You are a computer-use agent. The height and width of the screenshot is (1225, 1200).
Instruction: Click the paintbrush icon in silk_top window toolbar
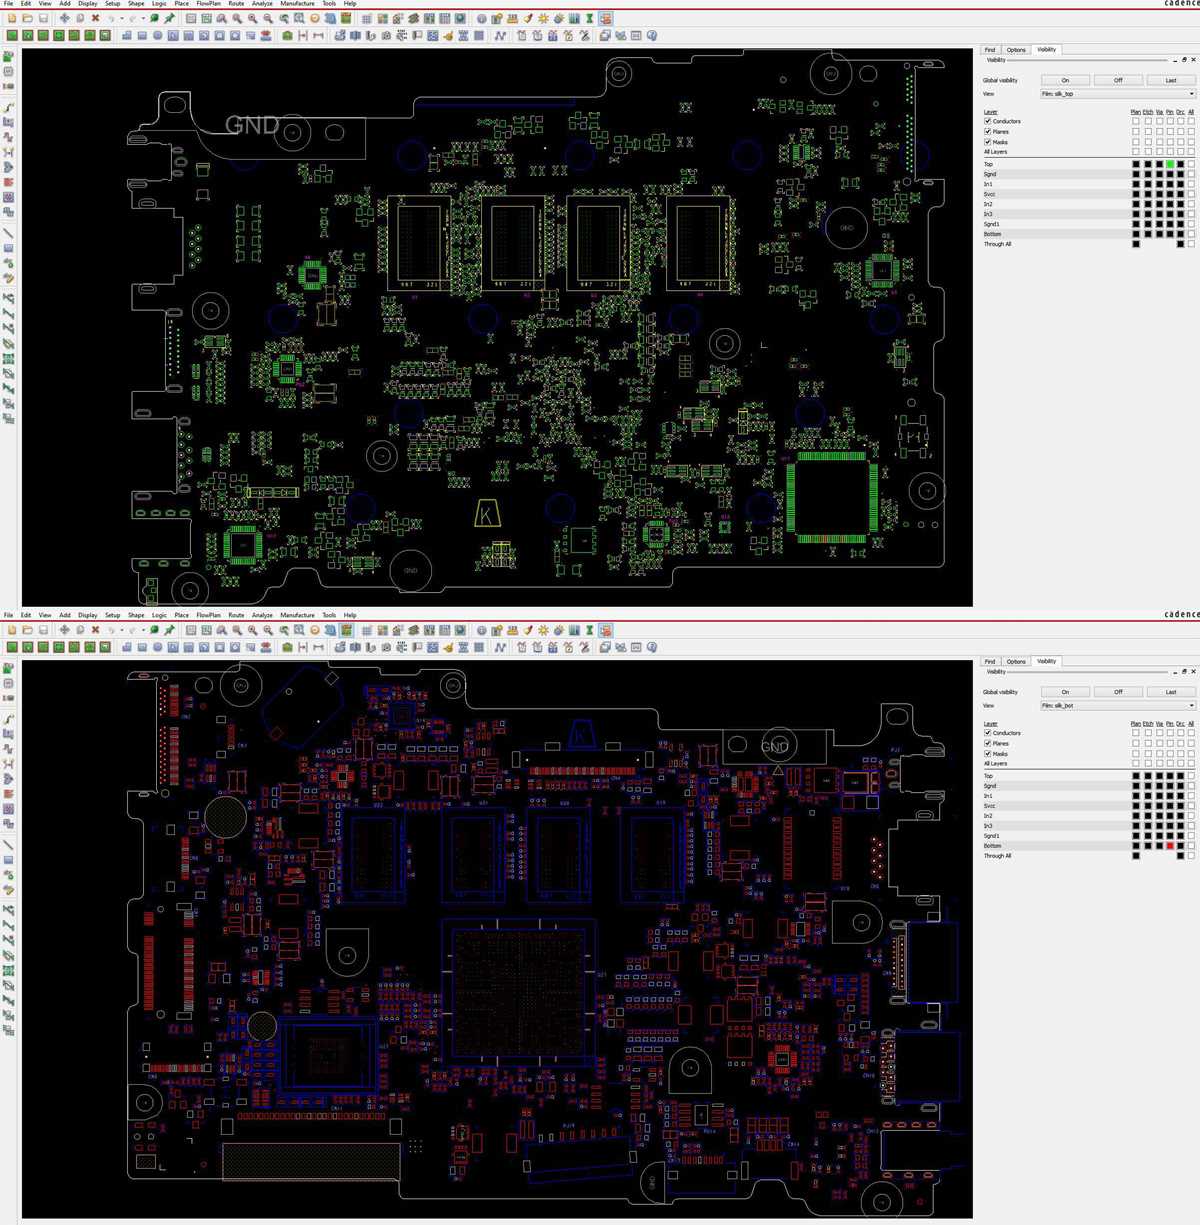pyautogui.click(x=528, y=18)
